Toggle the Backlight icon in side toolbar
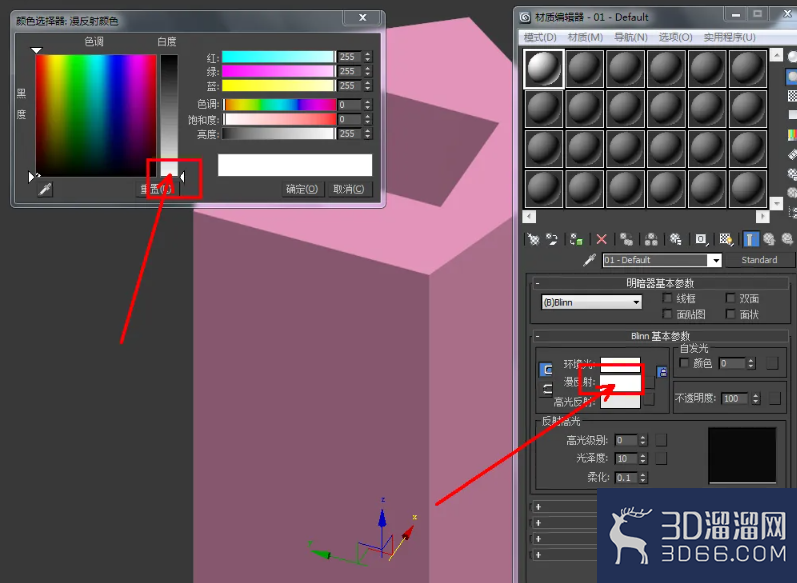797x583 pixels. [x=791, y=77]
